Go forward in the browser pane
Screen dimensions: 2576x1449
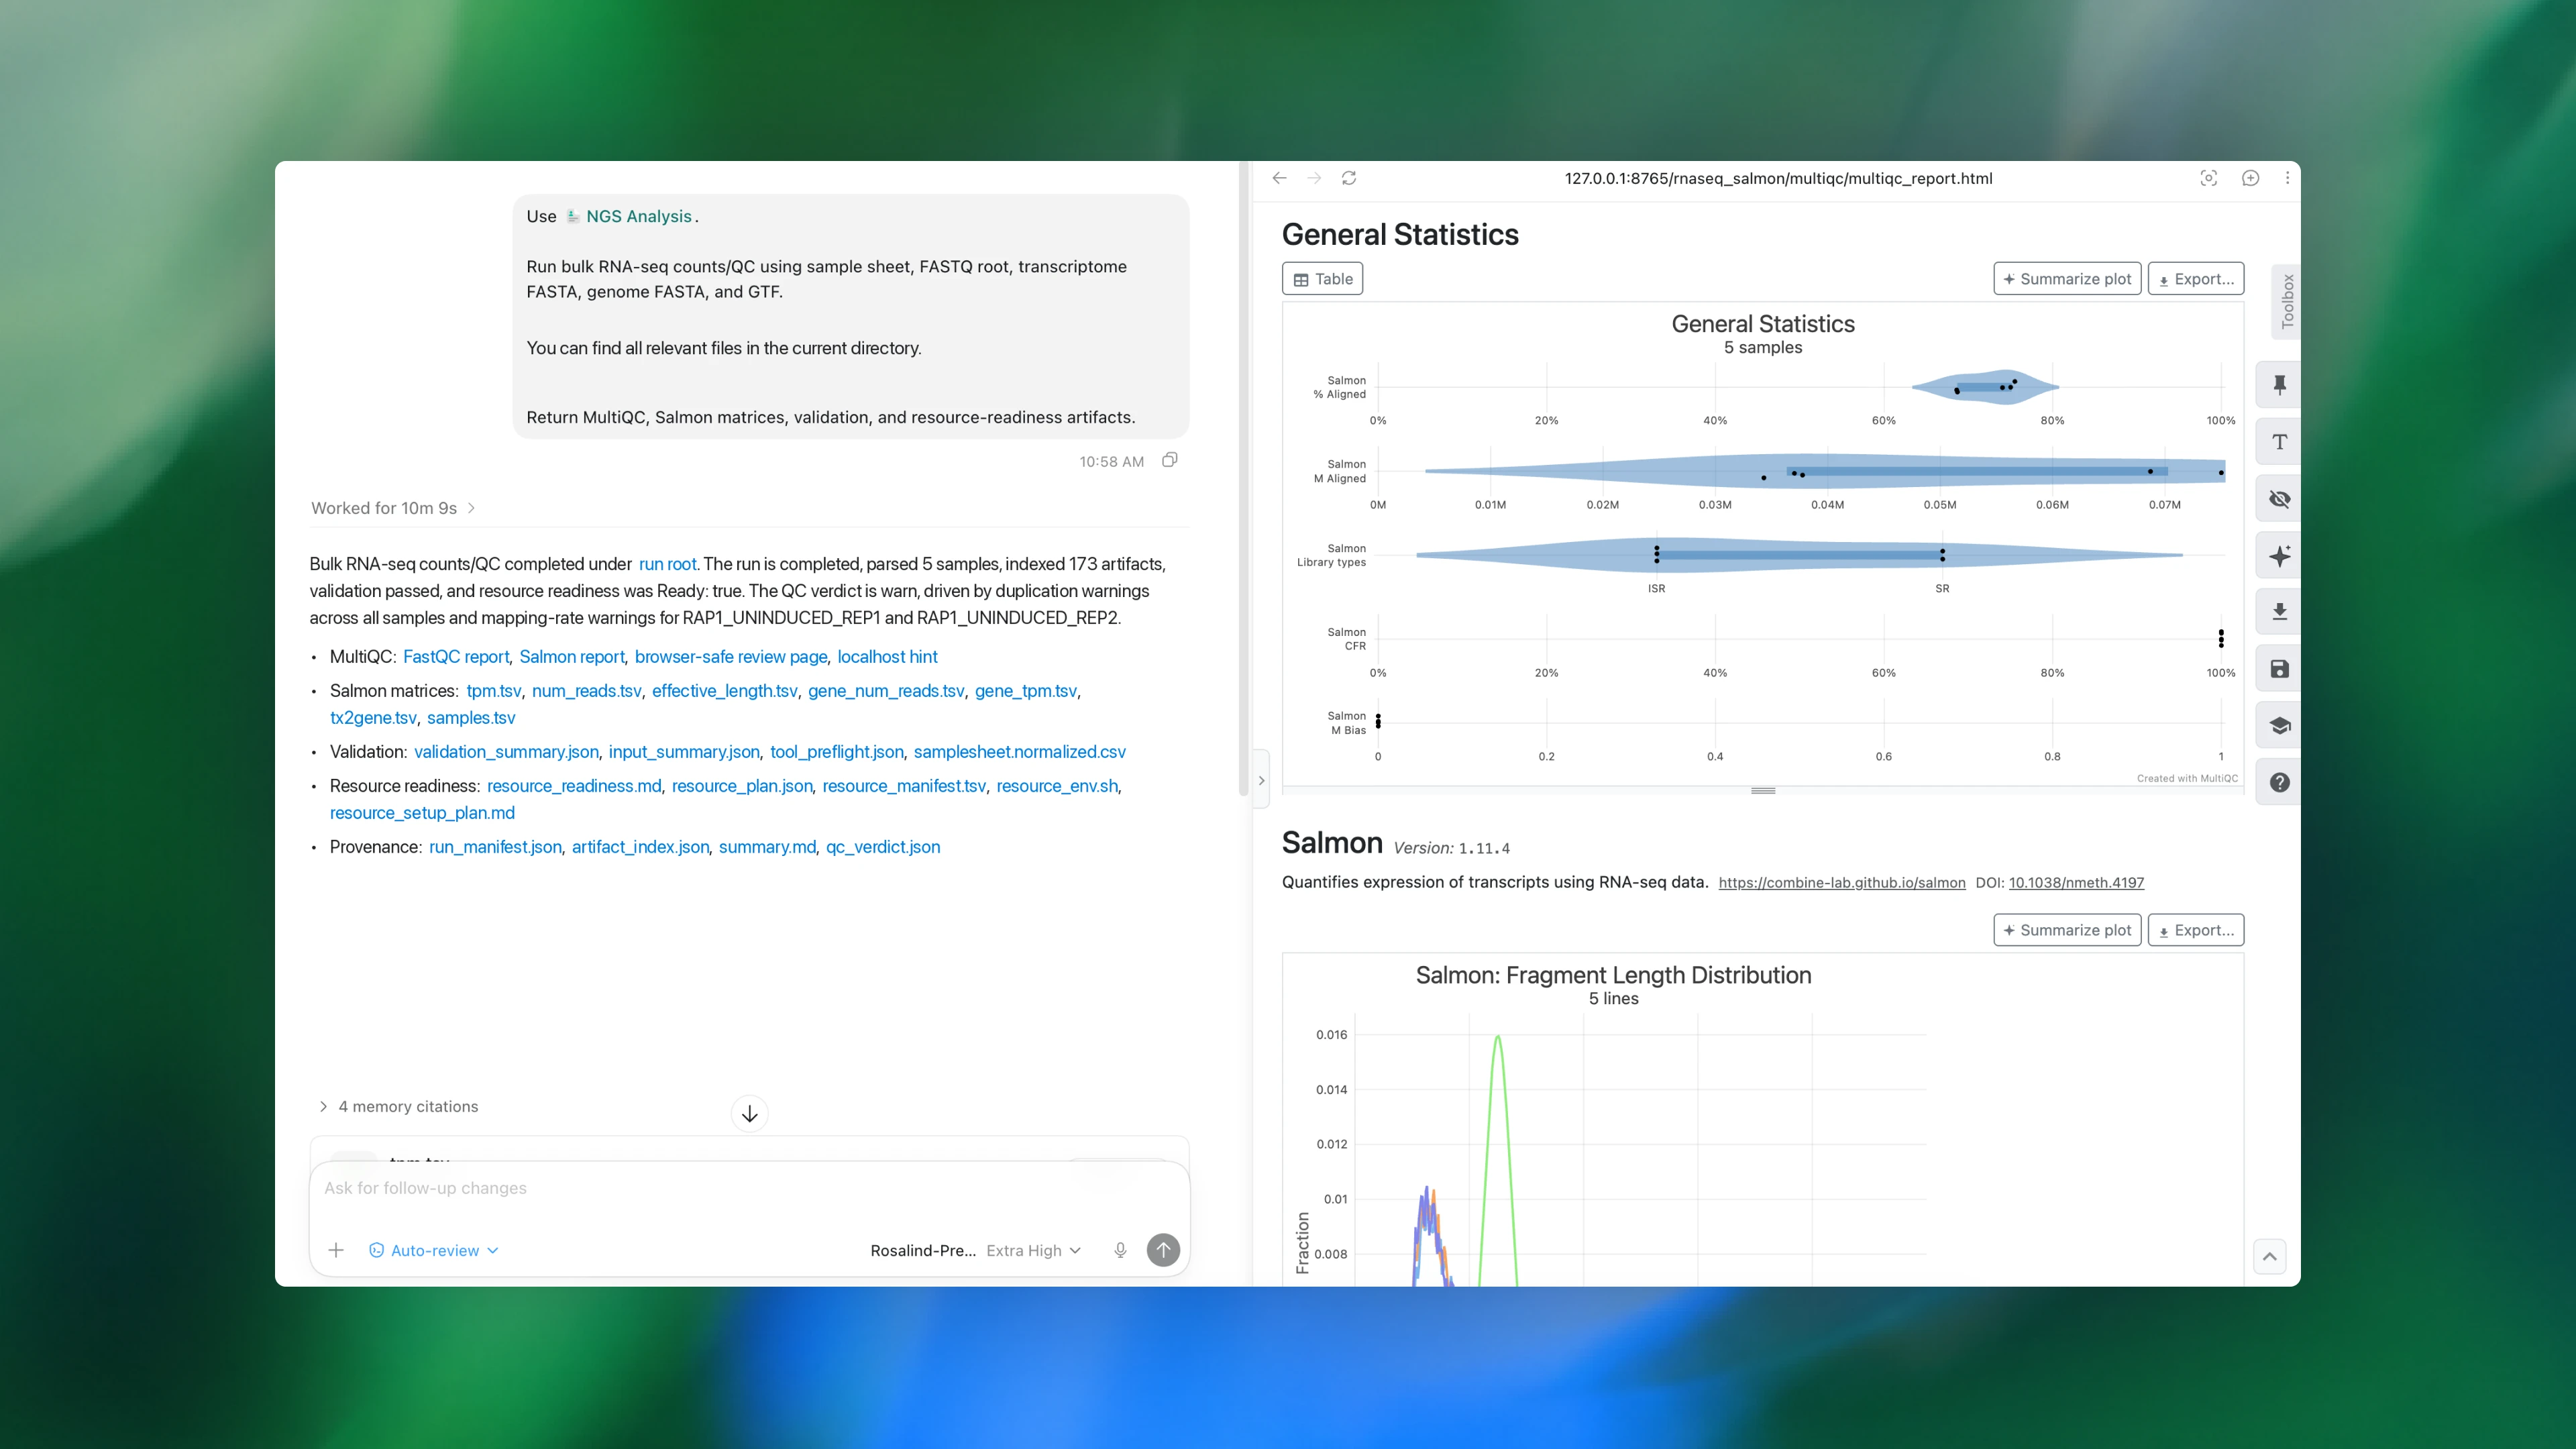pyautogui.click(x=1314, y=178)
